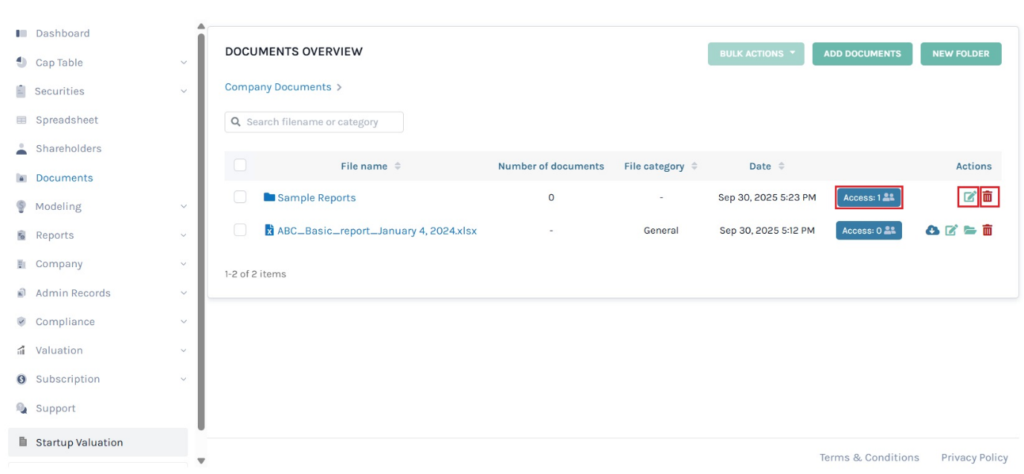Go to Shareholders in the sidebar
Viewport: 1024px width, 474px height.
(x=68, y=149)
